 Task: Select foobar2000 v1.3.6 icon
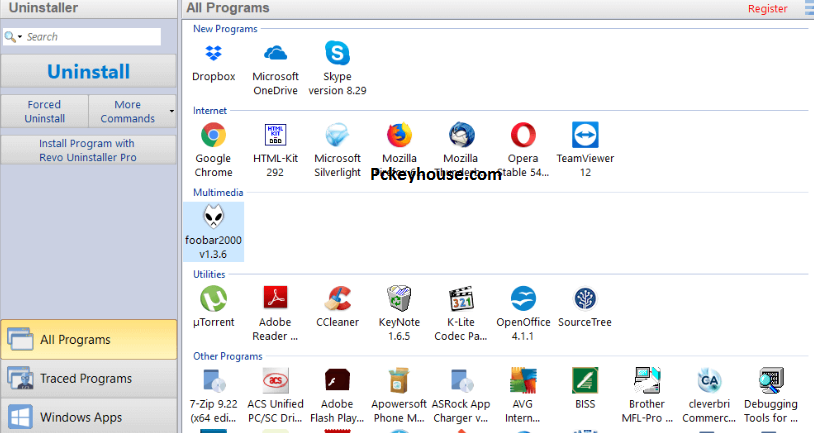213,216
